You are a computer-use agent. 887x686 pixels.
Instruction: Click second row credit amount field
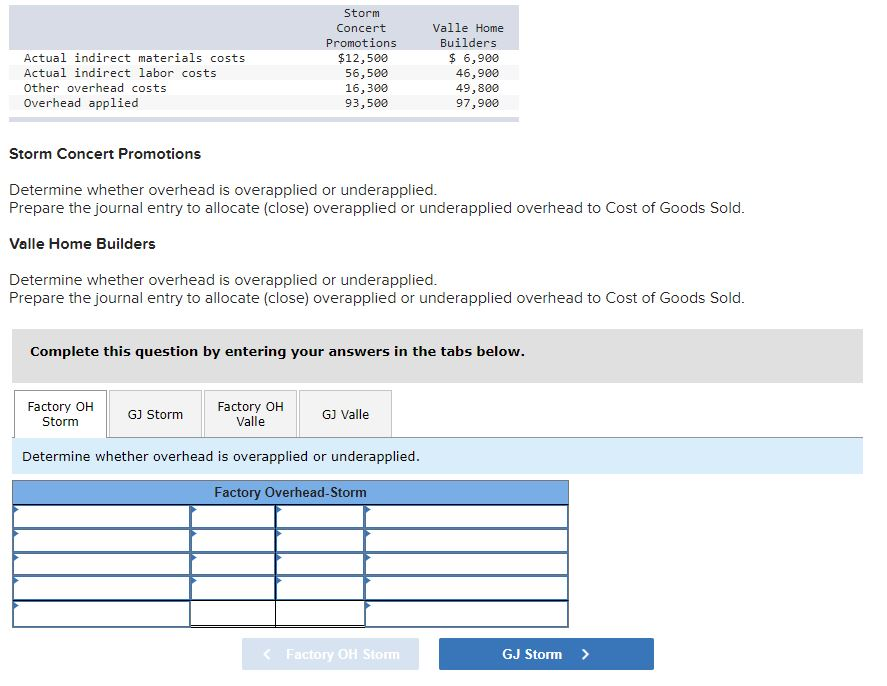pos(320,540)
